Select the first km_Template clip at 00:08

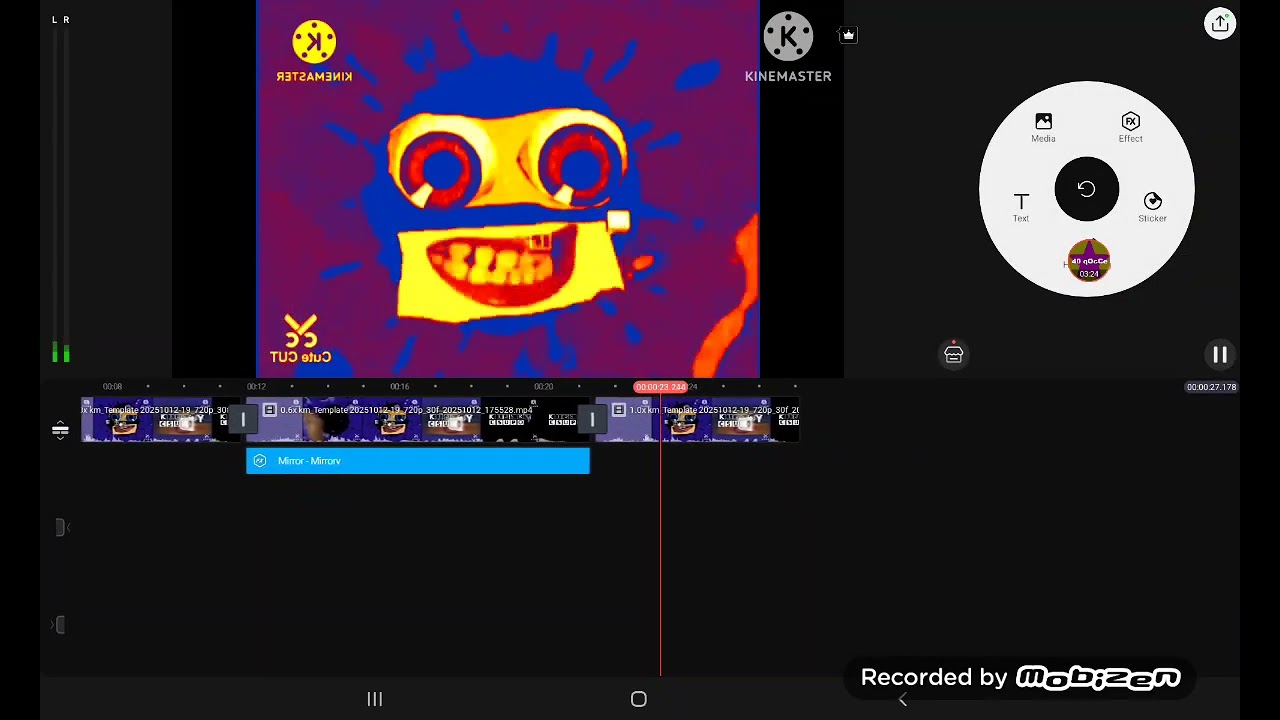click(158, 421)
